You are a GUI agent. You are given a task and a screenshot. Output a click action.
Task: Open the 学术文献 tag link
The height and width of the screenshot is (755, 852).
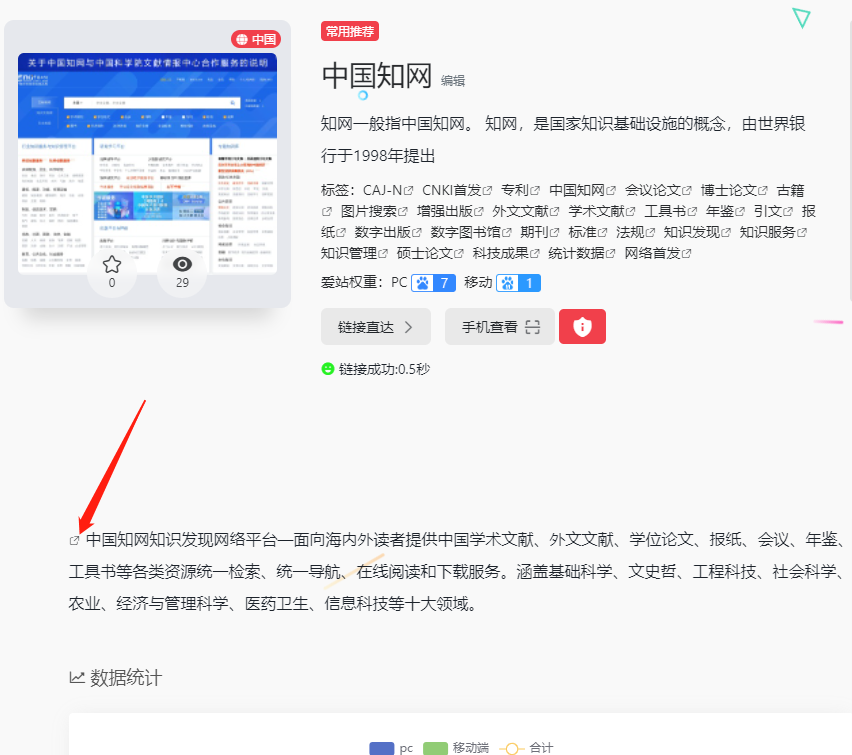pyautogui.click(x=602, y=211)
